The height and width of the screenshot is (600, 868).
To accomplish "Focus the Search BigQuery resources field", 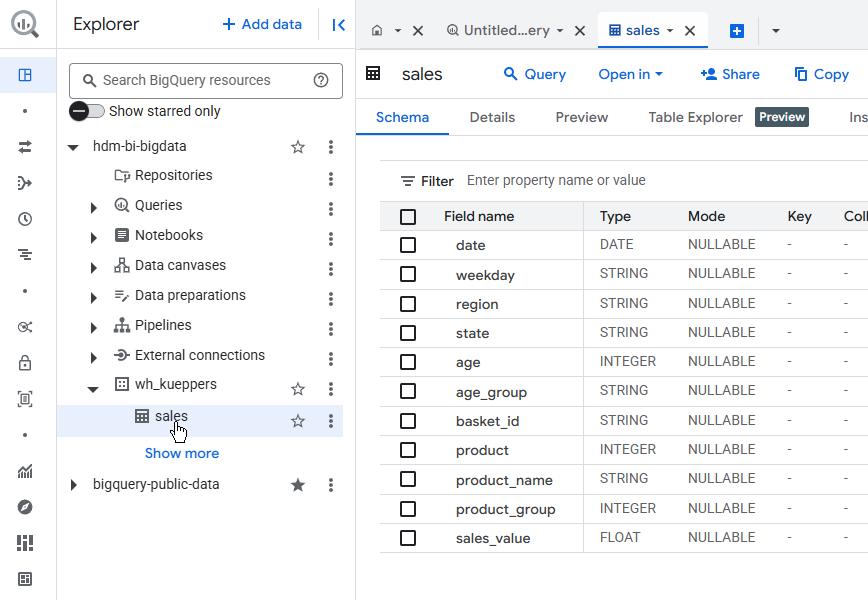I will [x=206, y=81].
